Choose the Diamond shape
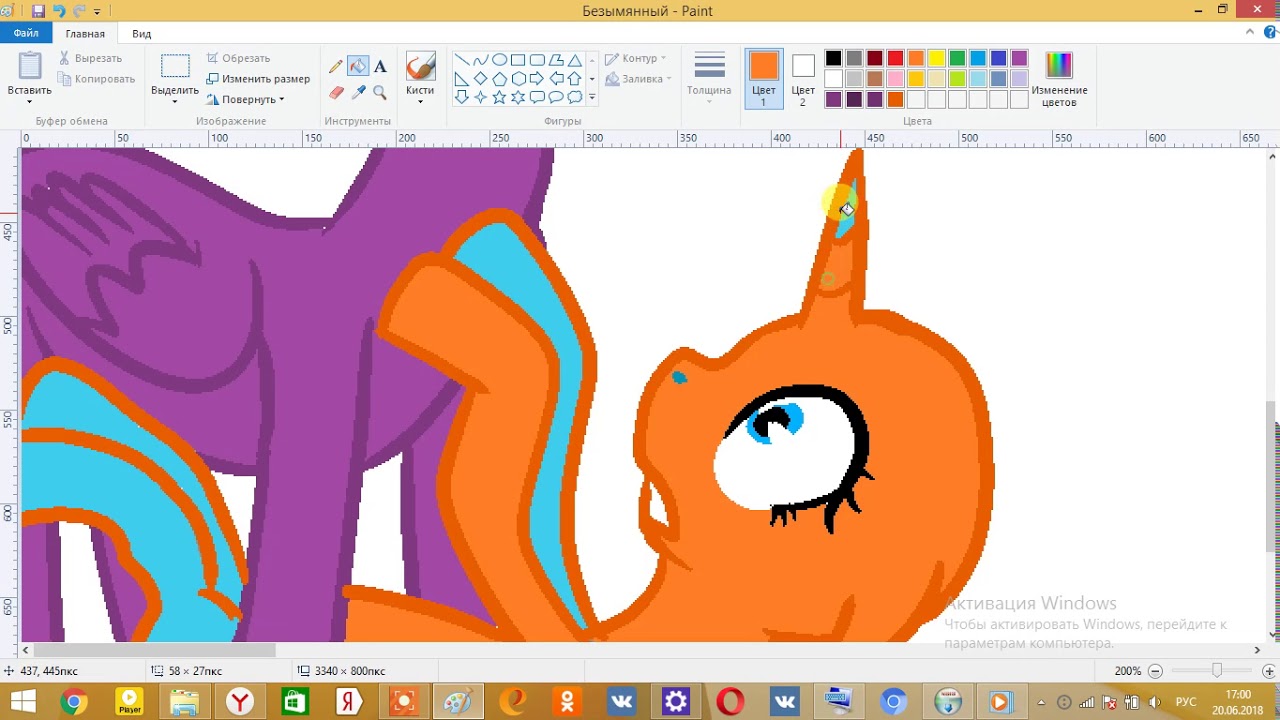 pos(481,79)
